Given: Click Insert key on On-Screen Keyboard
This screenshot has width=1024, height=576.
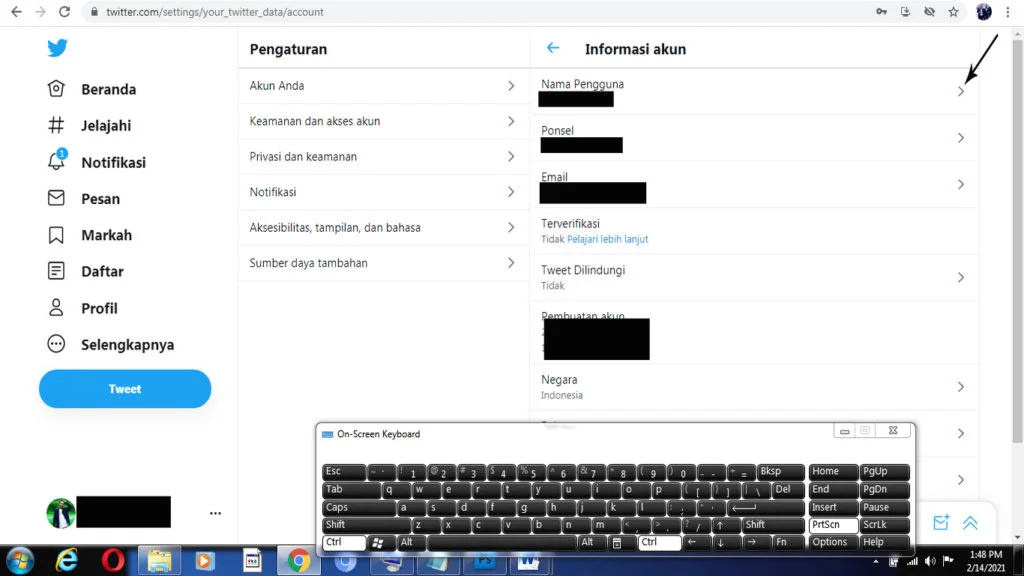Looking at the screenshot, I should tap(832, 507).
